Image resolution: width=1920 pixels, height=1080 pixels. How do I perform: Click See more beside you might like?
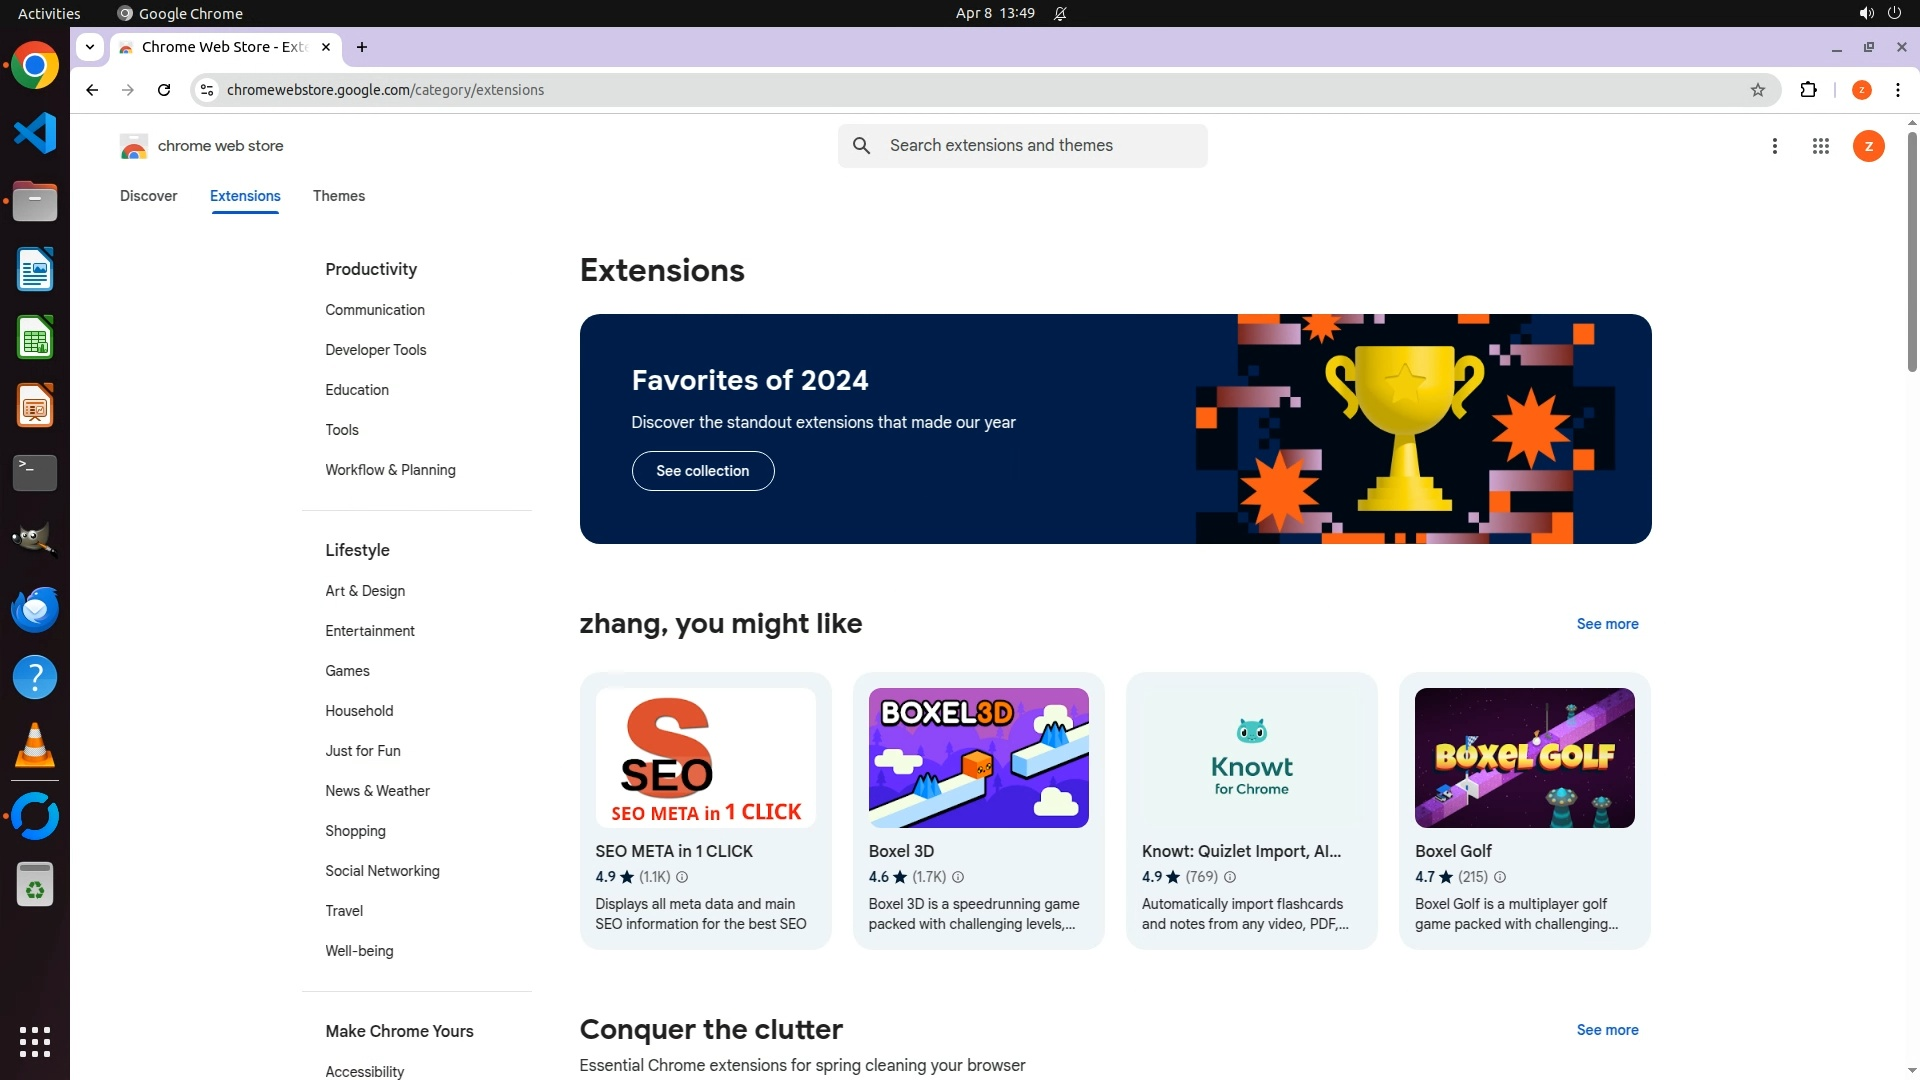pos(1607,624)
